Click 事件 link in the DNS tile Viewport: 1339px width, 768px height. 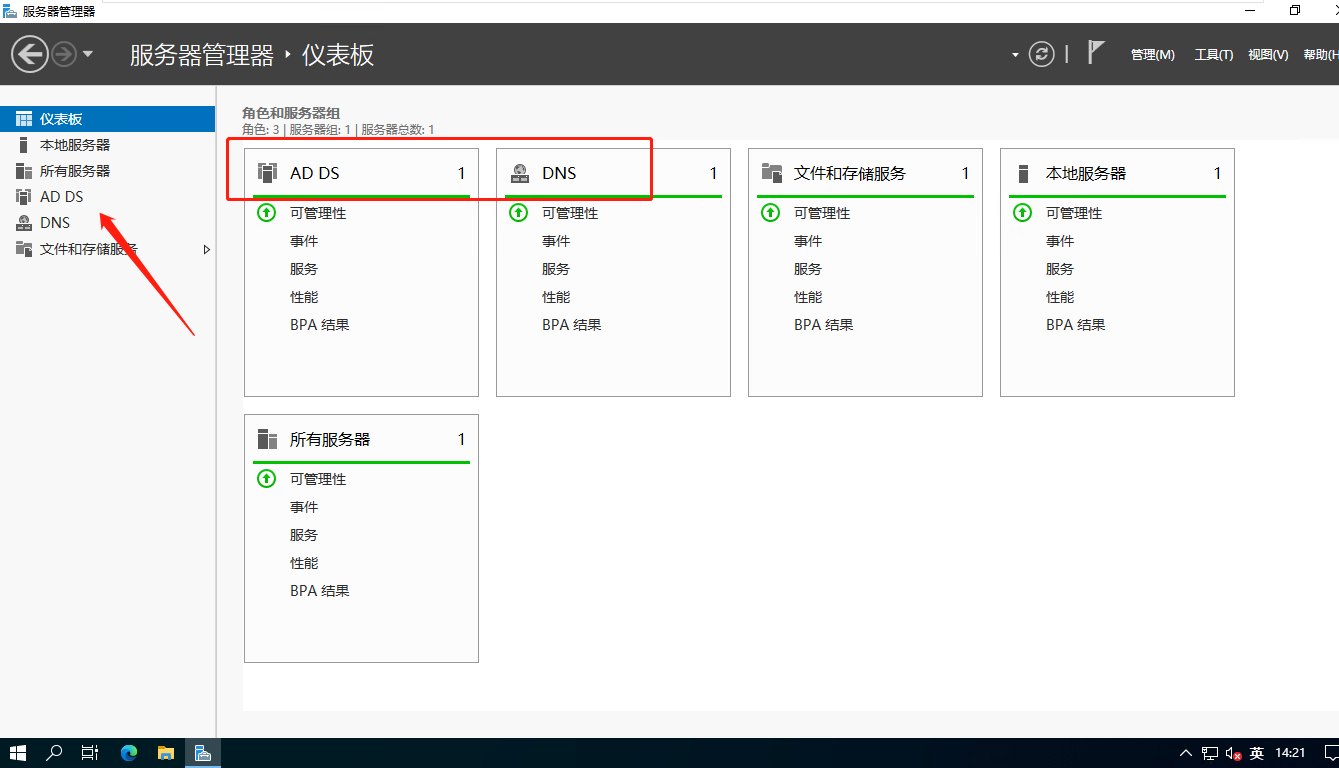(556, 241)
